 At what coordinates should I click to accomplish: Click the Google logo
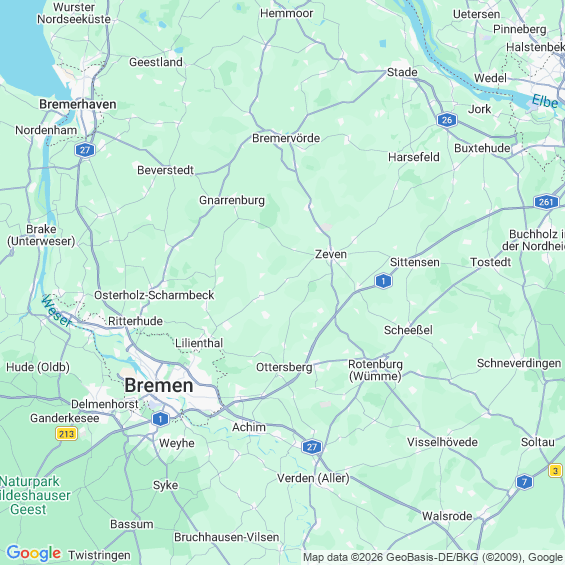[34, 553]
